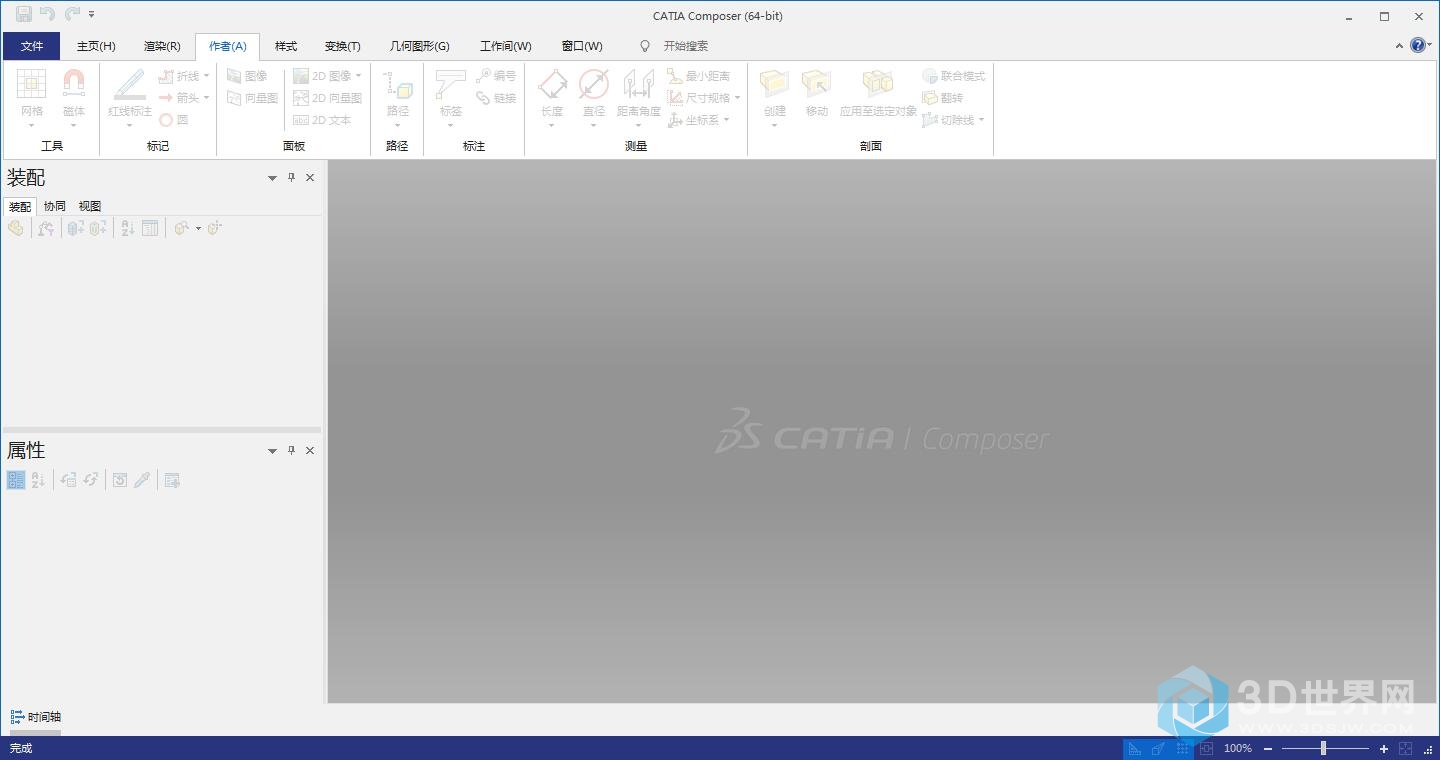Select the 协同 tab in the left panel
The height and width of the screenshot is (760, 1440).
click(55, 206)
